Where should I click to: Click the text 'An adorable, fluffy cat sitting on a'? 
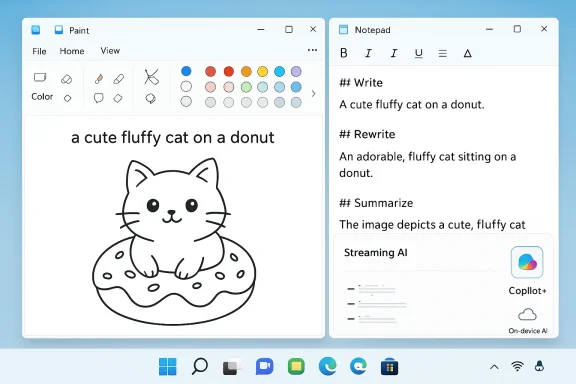pos(428,157)
